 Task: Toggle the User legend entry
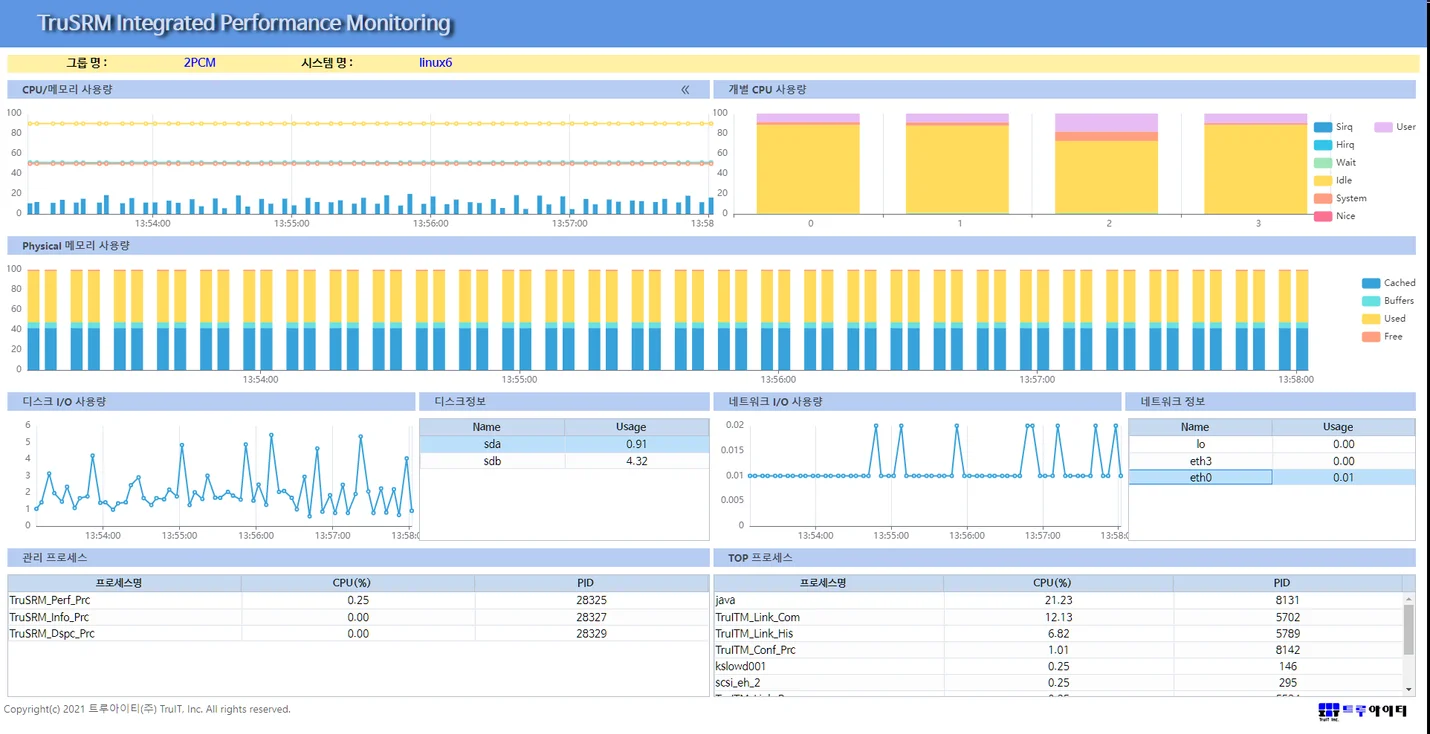pos(1395,127)
